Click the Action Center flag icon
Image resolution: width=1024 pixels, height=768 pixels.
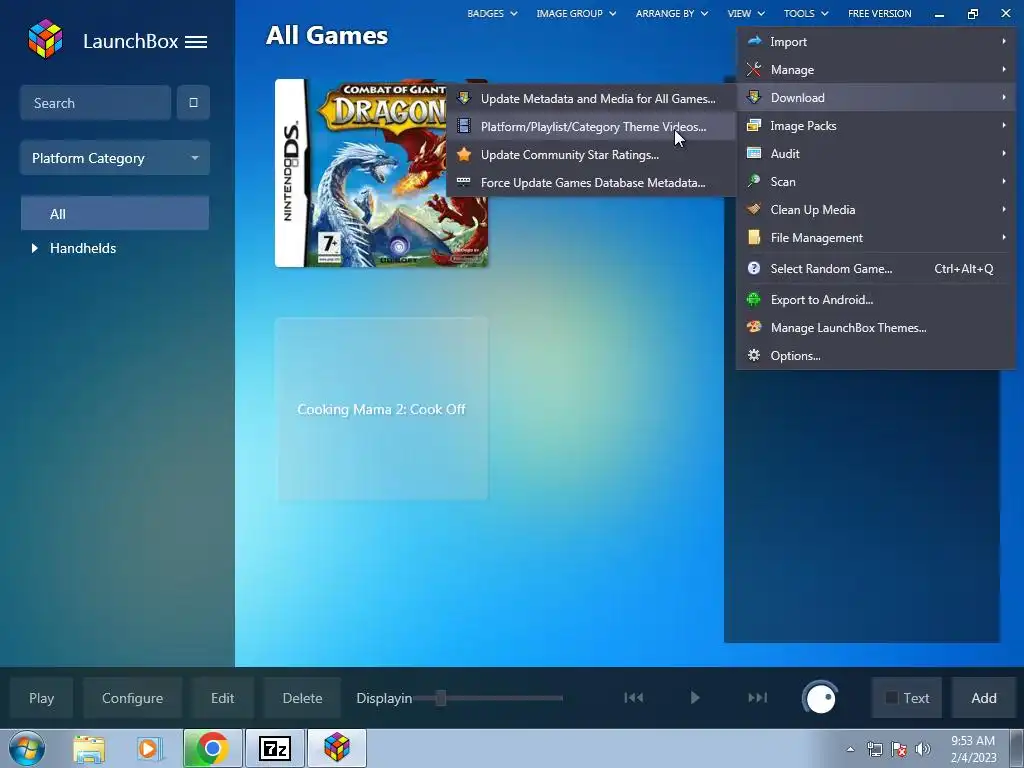click(899, 749)
